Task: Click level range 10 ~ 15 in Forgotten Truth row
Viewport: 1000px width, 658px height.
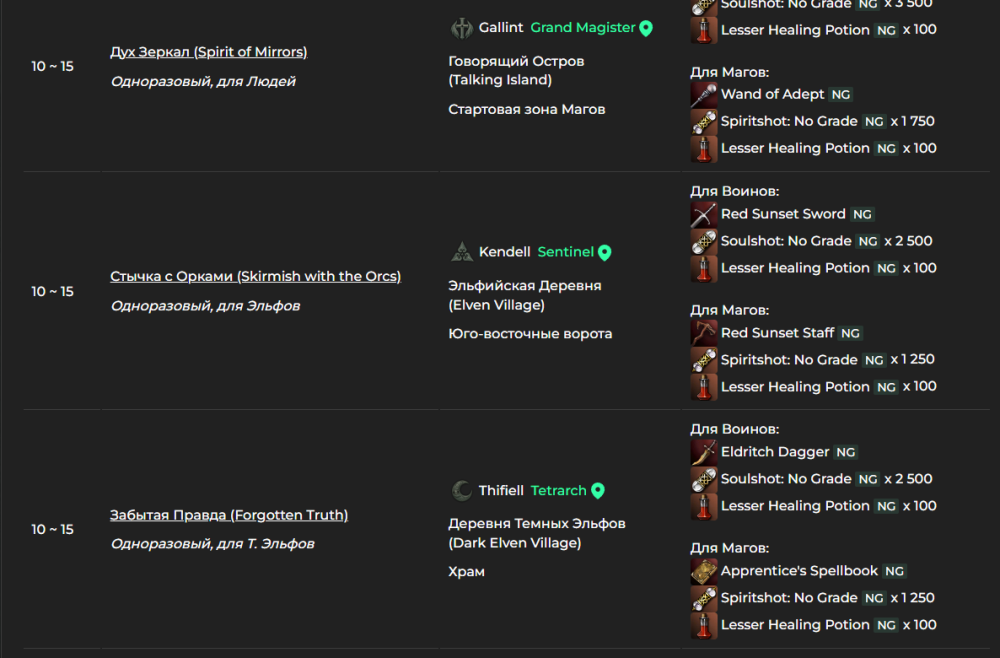Action: click(52, 529)
